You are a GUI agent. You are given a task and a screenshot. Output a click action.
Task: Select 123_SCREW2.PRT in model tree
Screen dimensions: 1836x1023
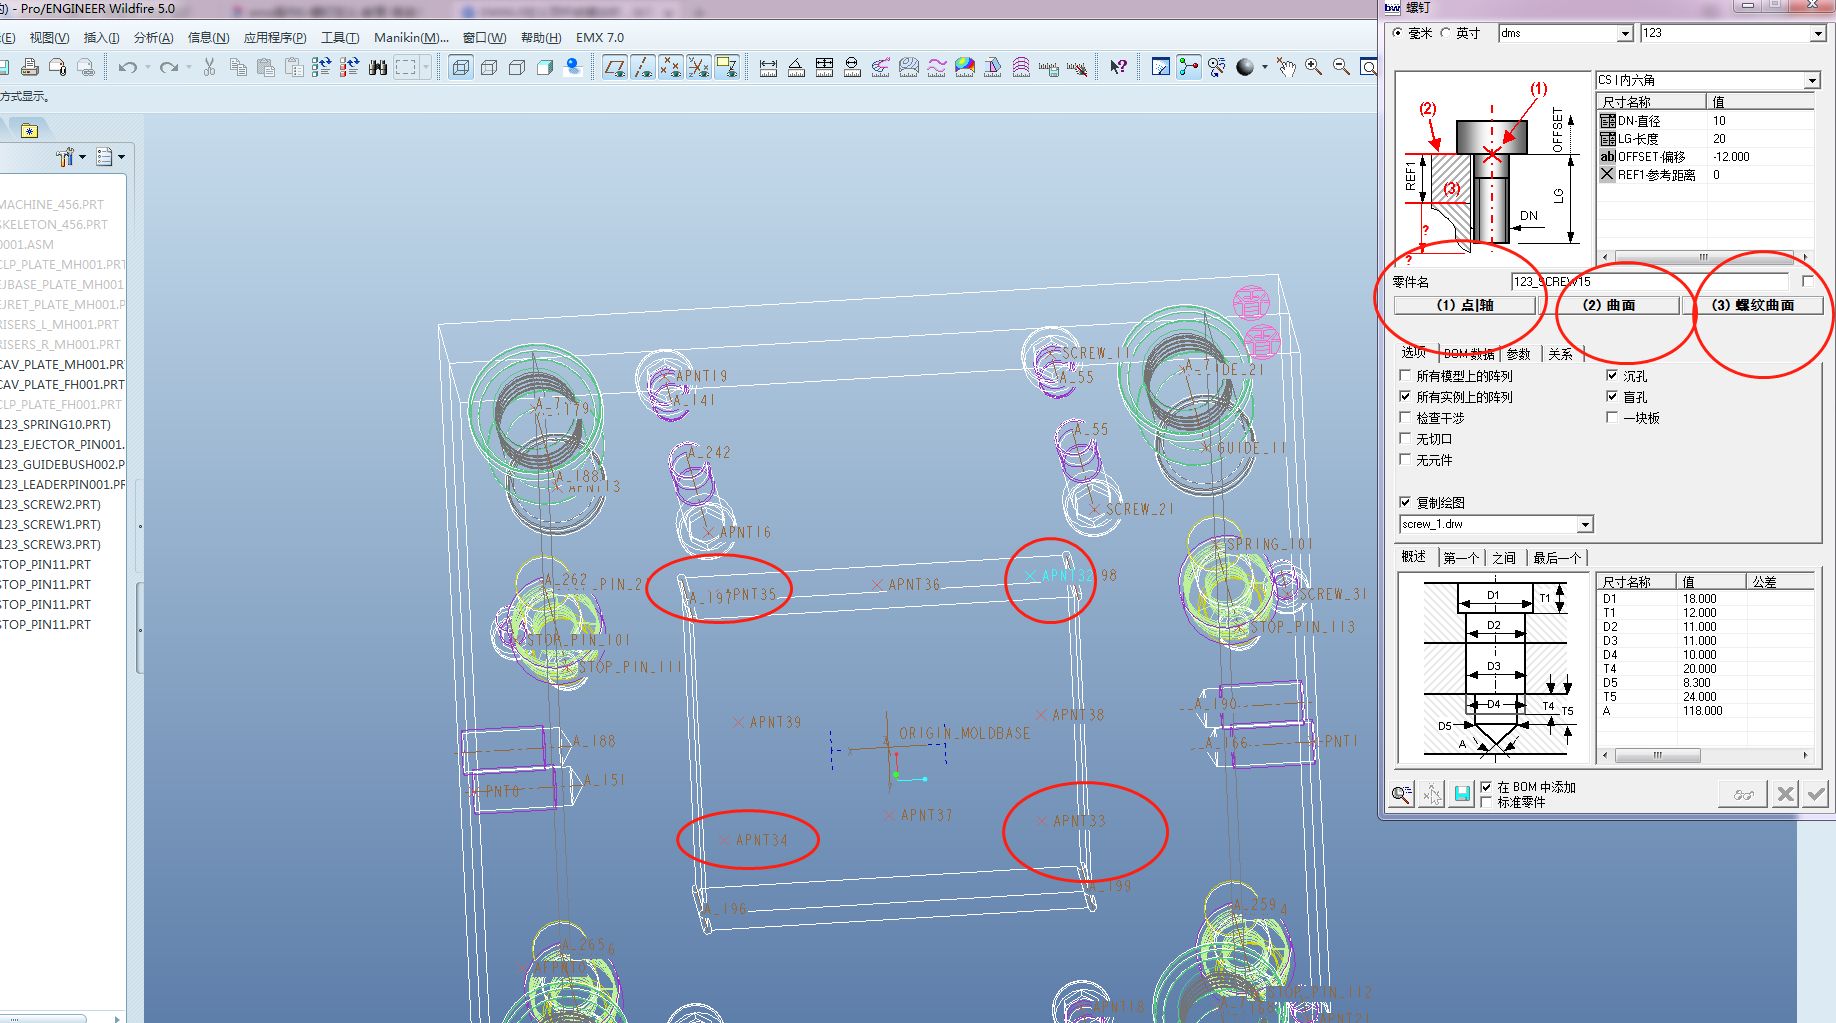(51, 505)
